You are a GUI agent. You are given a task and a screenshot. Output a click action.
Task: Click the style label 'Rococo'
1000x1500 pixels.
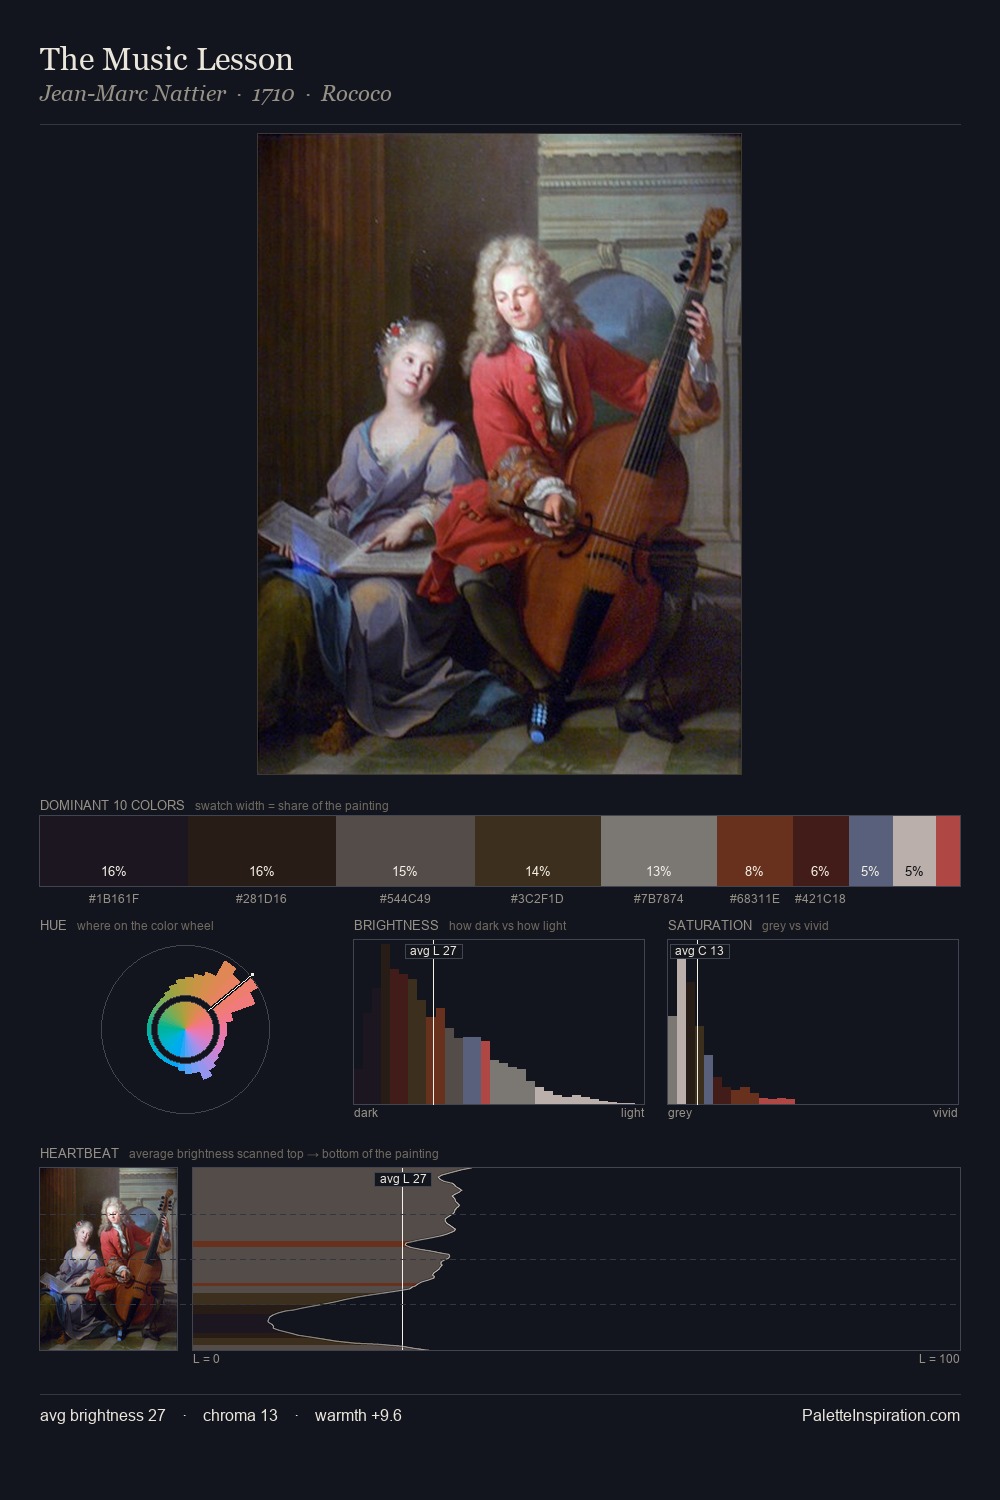tap(356, 94)
